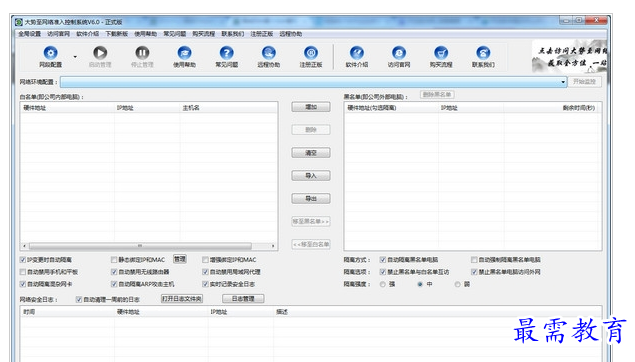
Task: Enable the 自动禁用手机和平板 checkbox
Action: coord(23,272)
